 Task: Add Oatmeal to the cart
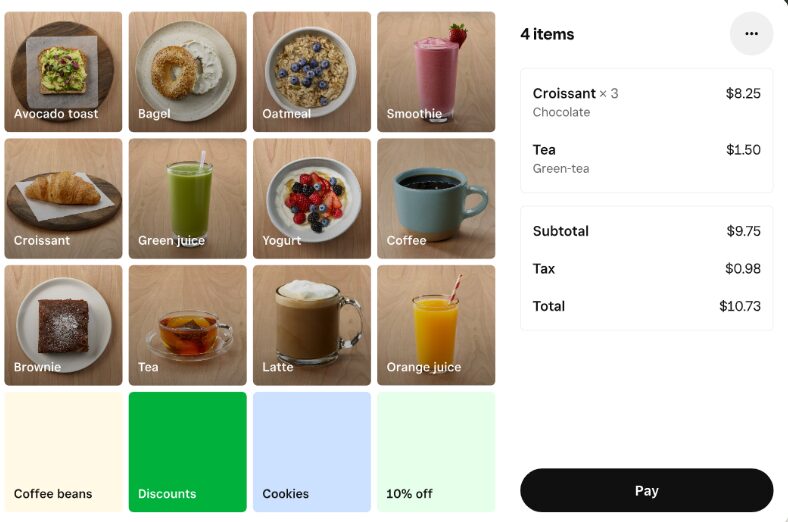tap(312, 72)
